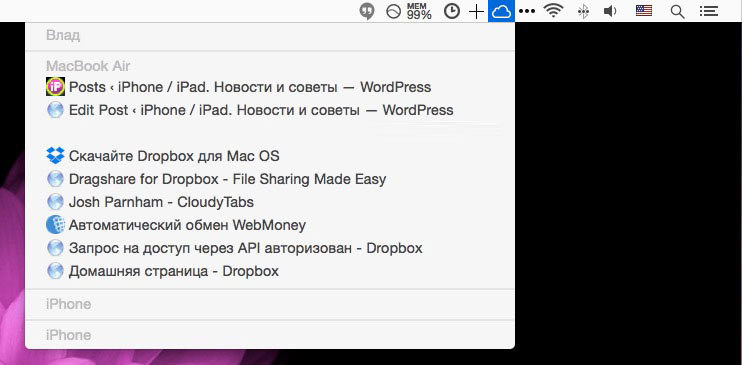Click the MacBook Air device header

(x=88, y=66)
